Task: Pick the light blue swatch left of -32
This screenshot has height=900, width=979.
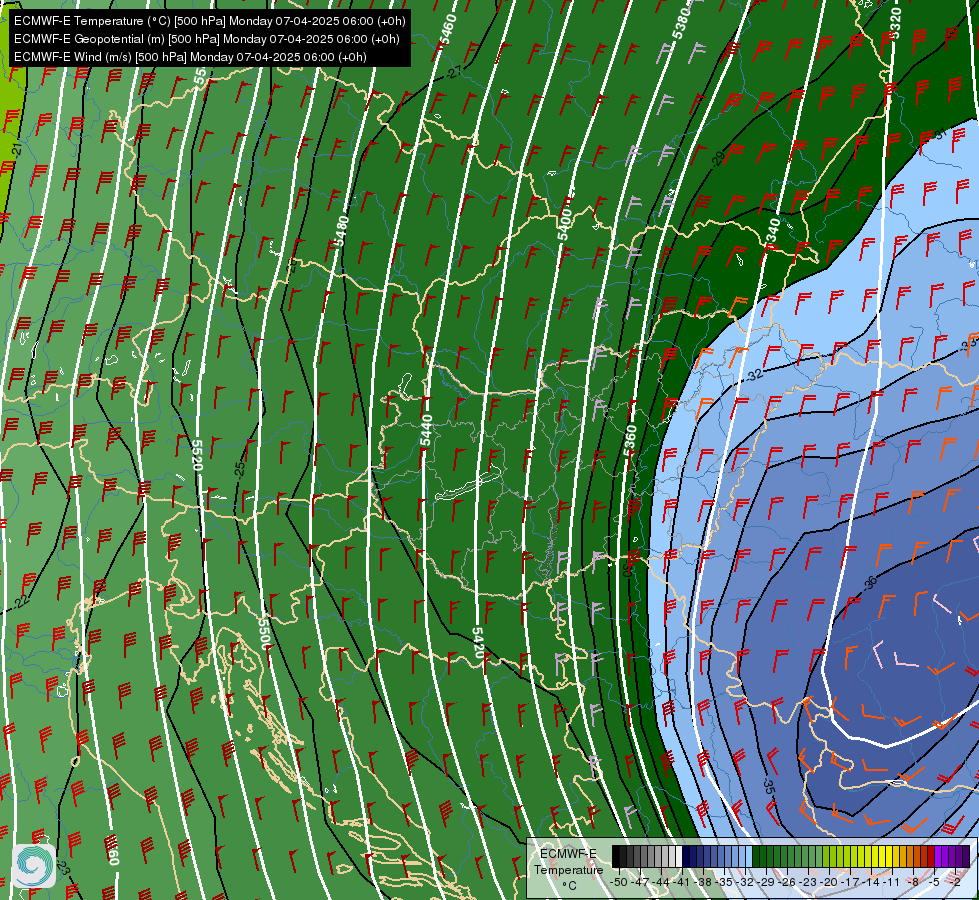Action: 742,856
